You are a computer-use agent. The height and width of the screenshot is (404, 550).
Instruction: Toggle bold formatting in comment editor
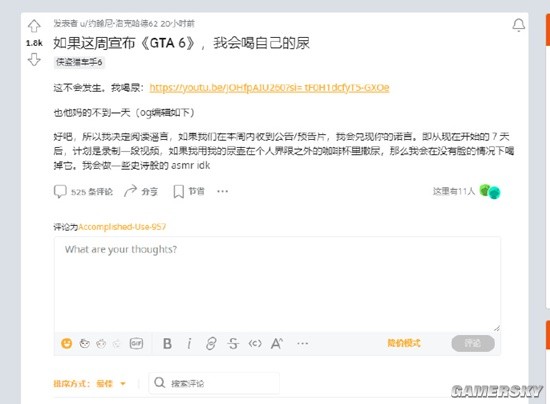pyautogui.click(x=167, y=344)
